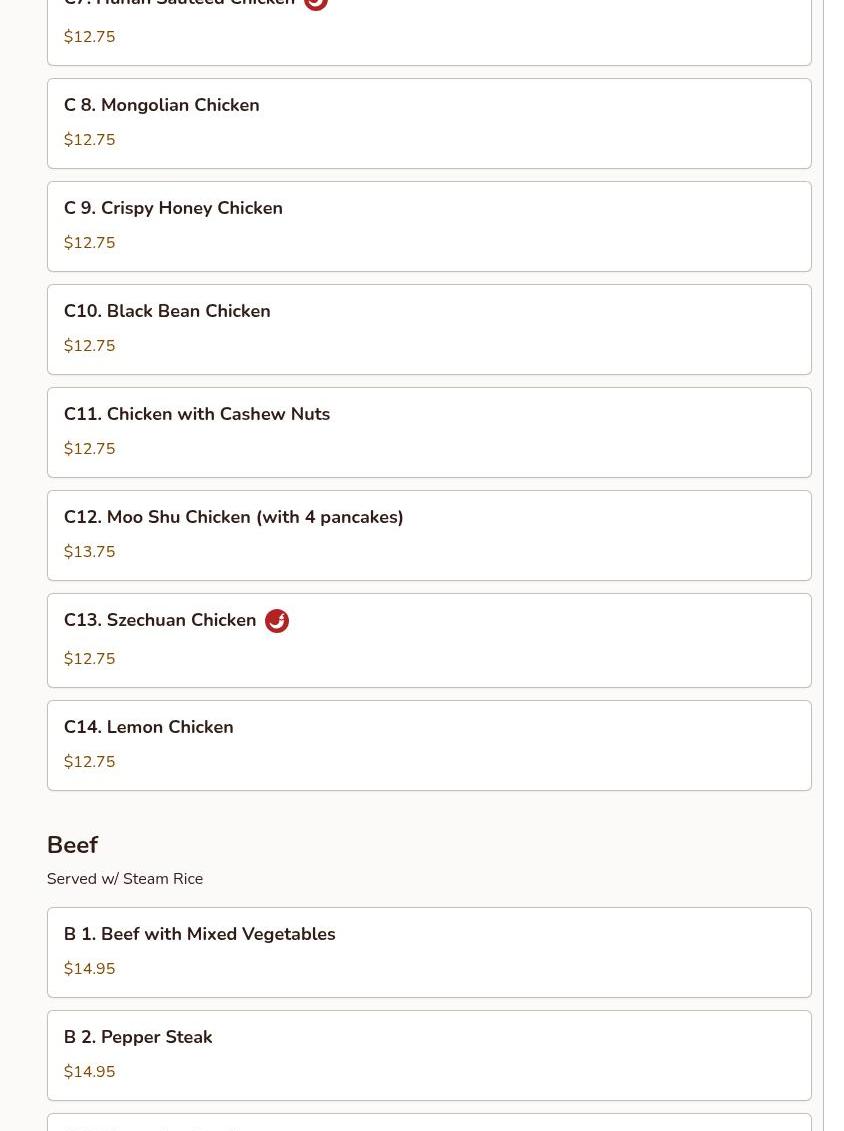This screenshot has width=844, height=1131.
Task: Click the partially visible item below Pepper Steak
Action: pos(428,1123)
